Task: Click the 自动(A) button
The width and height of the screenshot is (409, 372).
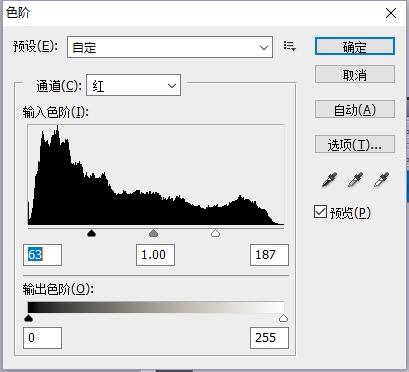Action: 355,109
